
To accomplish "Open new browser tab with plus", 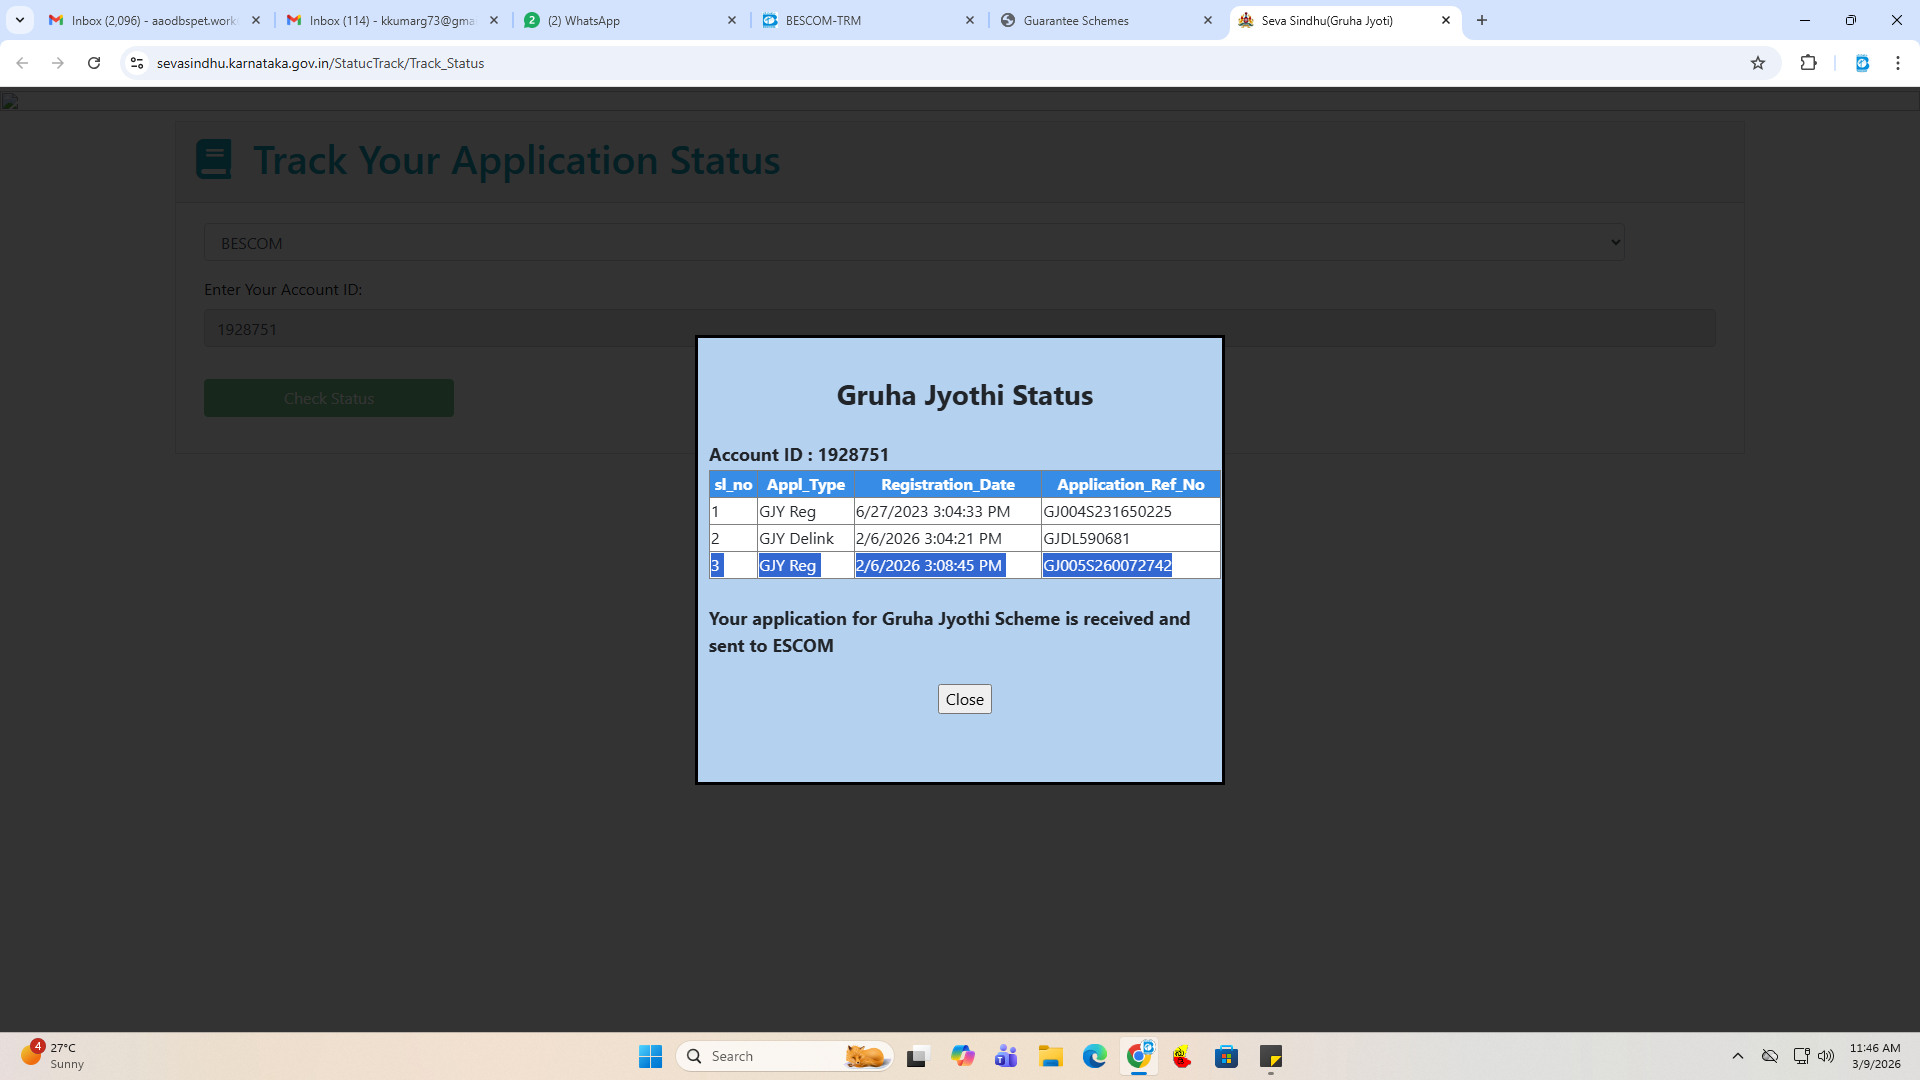I will tap(1482, 20).
